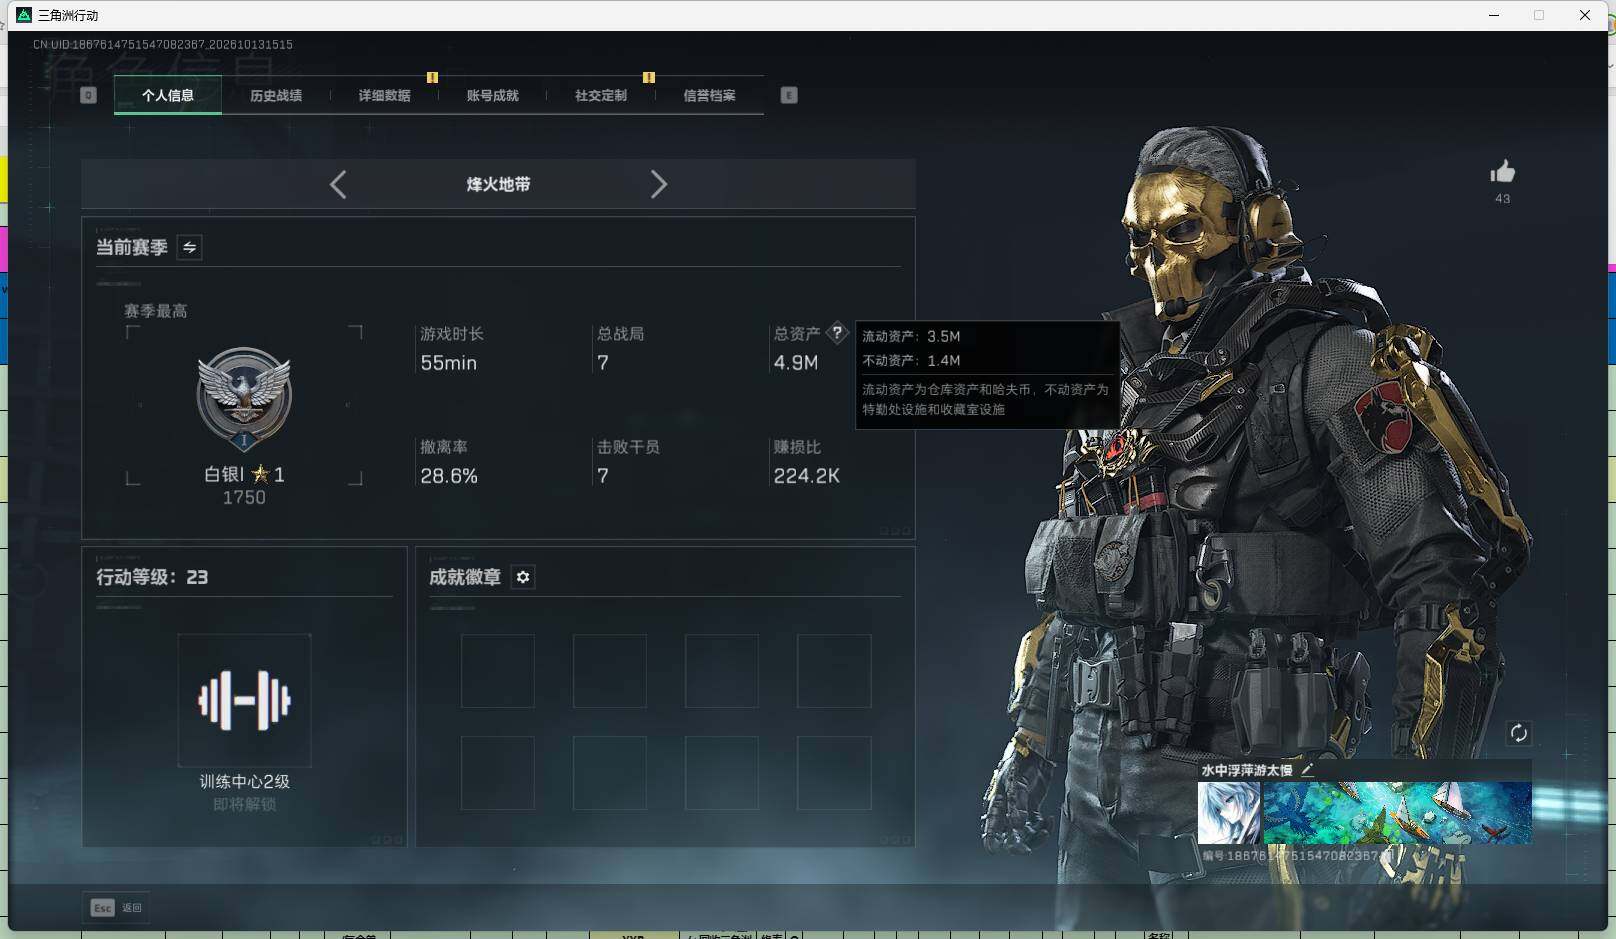The width and height of the screenshot is (1616, 939).
Task: Click the rotate character refresh icon
Action: 1518,733
